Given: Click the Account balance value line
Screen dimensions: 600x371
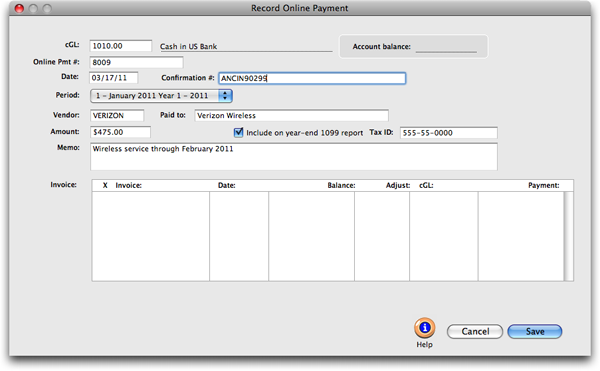Looking at the screenshot, I should [446, 47].
